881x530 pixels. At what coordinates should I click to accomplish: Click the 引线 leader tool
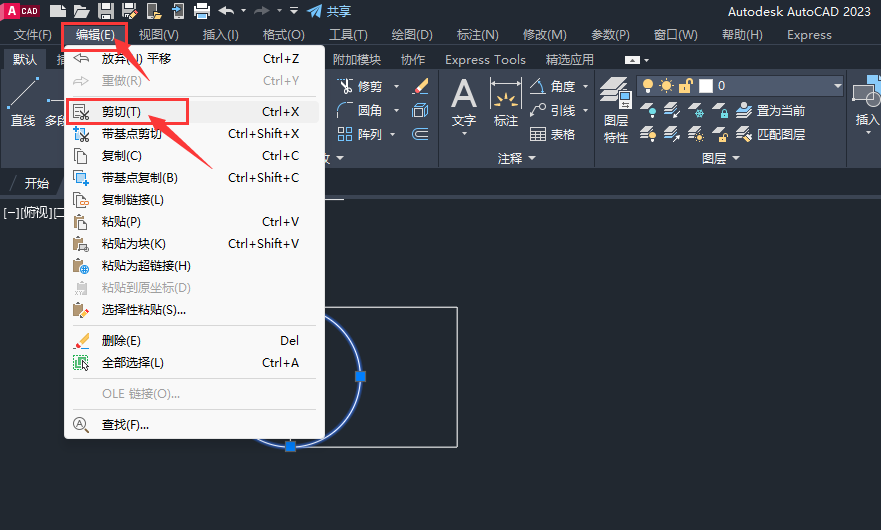pyautogui.click(x=554, y=110)
